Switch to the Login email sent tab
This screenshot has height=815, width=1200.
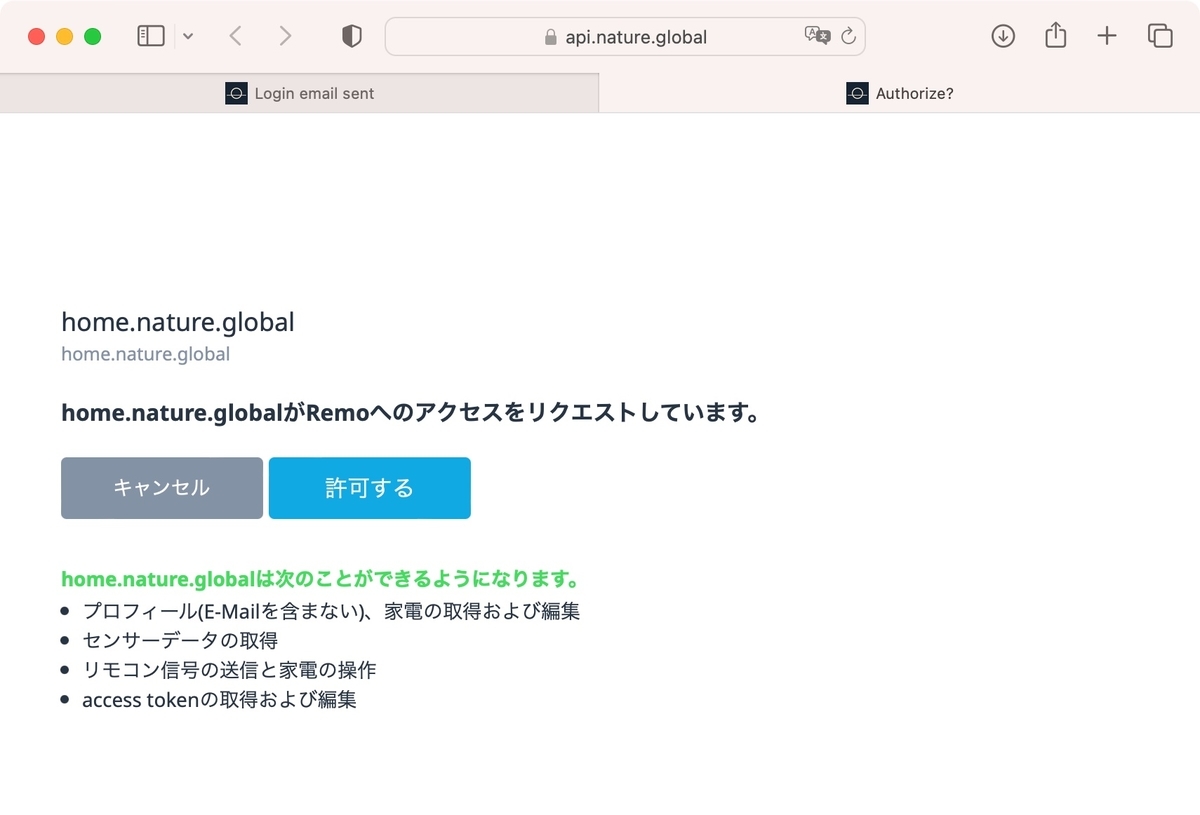[299, 93]
